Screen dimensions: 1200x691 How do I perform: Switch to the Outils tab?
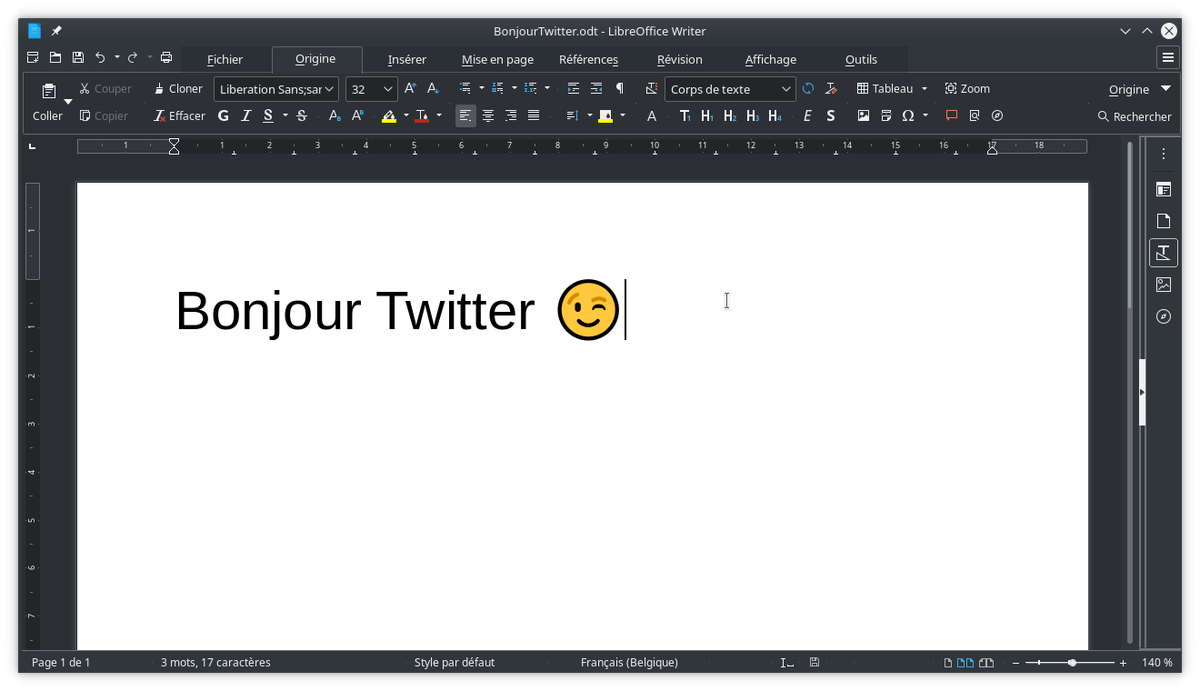(861, 60)
